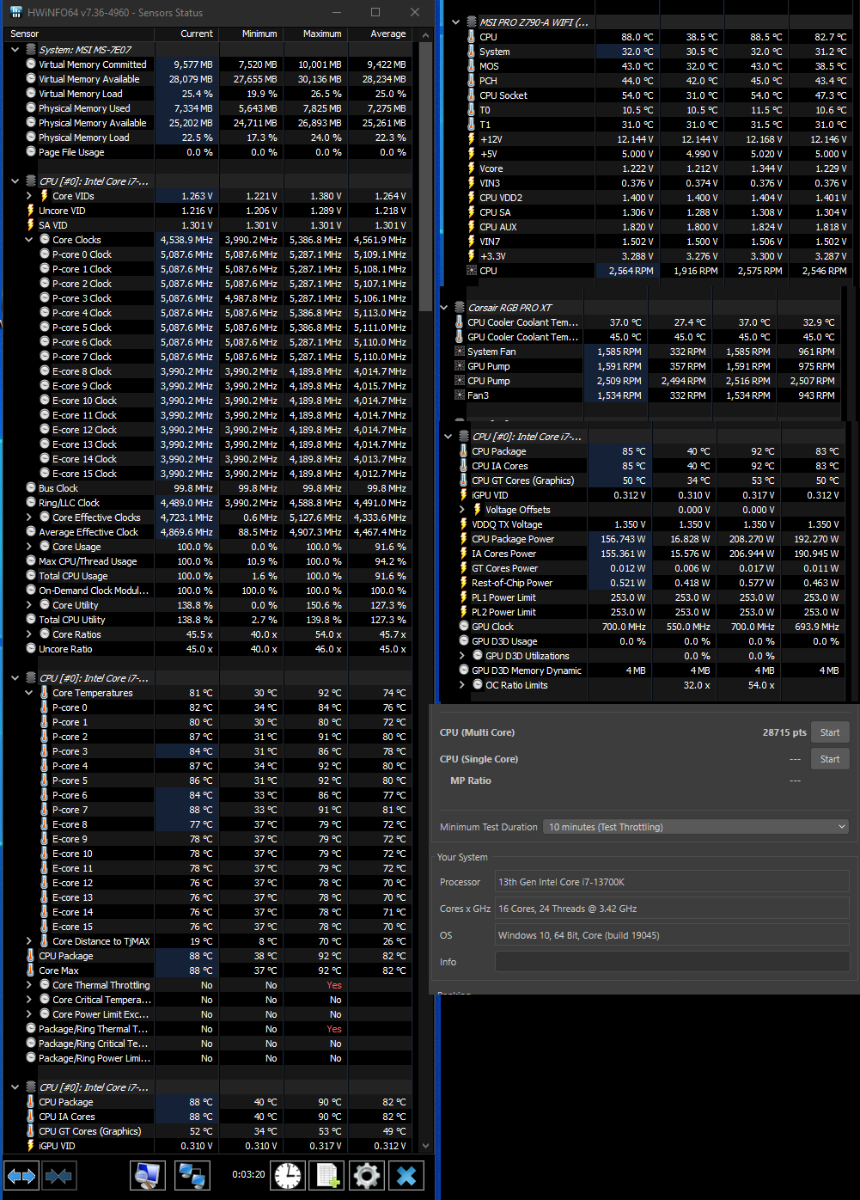Close sensors with the blue X icon
The image size is (860, 1200).
(x=405, y=1174)
